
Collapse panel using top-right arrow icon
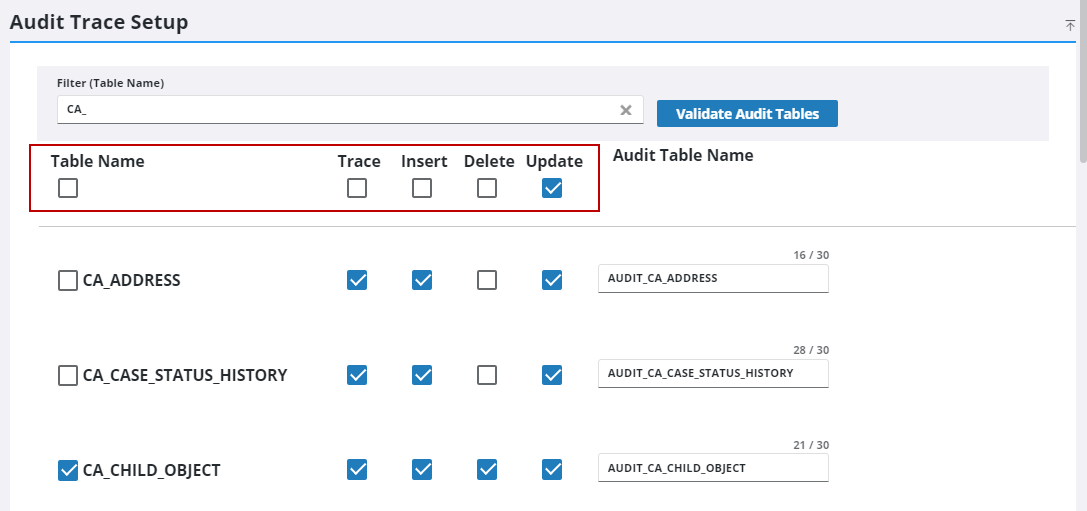pyautogui.click(x=1070, y=25)
